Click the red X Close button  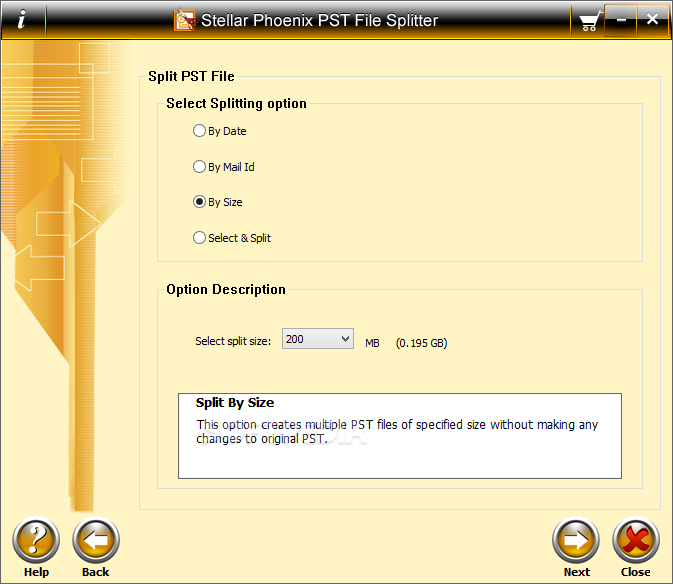point(636,540)
